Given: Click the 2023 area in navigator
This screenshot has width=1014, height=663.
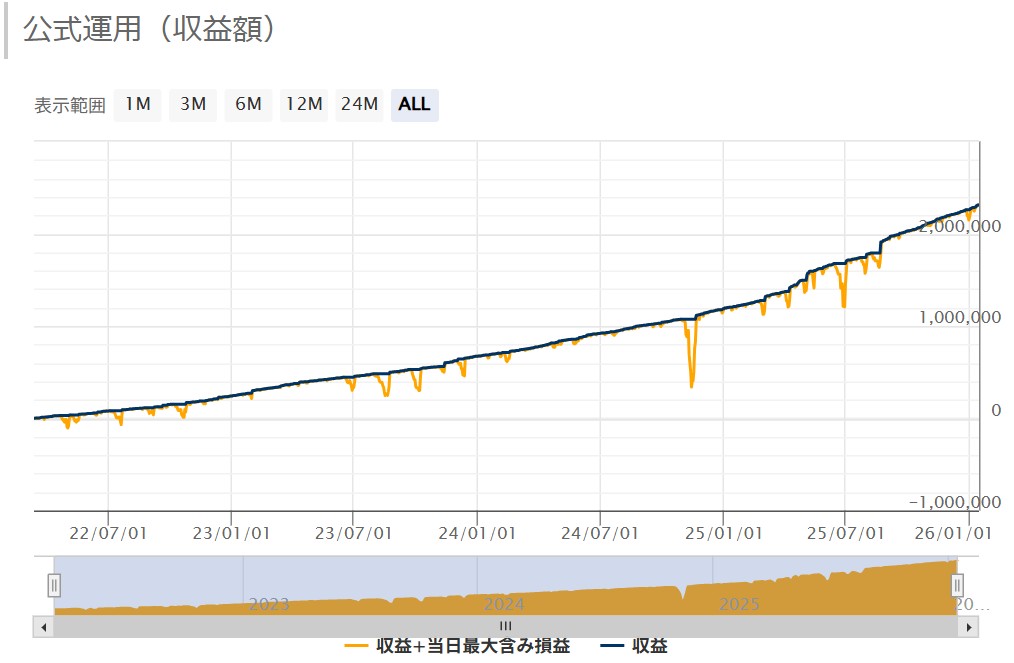Looking at the screenshot, I should tap(268, 604).
